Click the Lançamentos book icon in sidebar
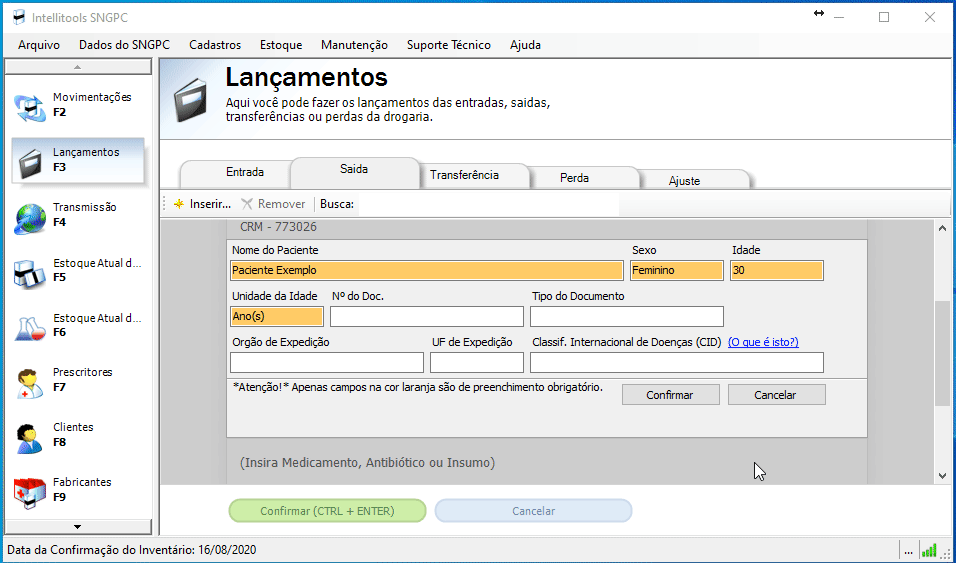 pyautogui.click(x=30, y=163)
